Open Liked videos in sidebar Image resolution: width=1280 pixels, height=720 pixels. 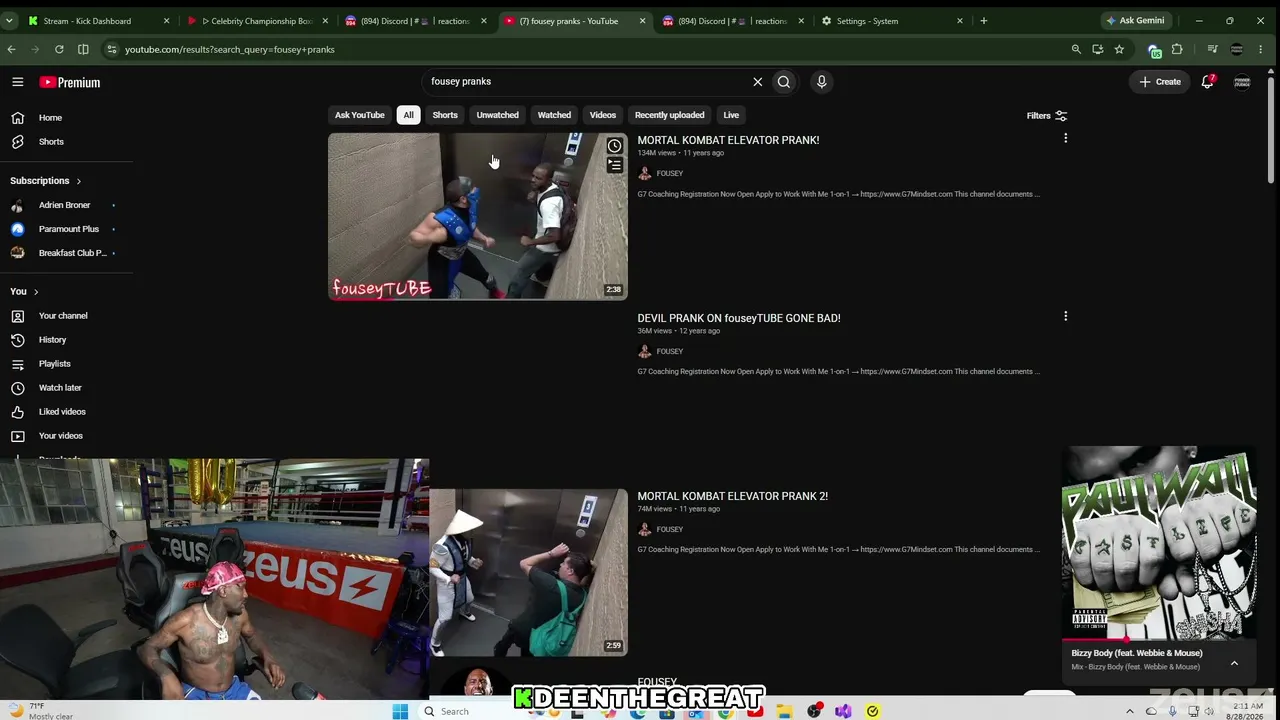60,412
